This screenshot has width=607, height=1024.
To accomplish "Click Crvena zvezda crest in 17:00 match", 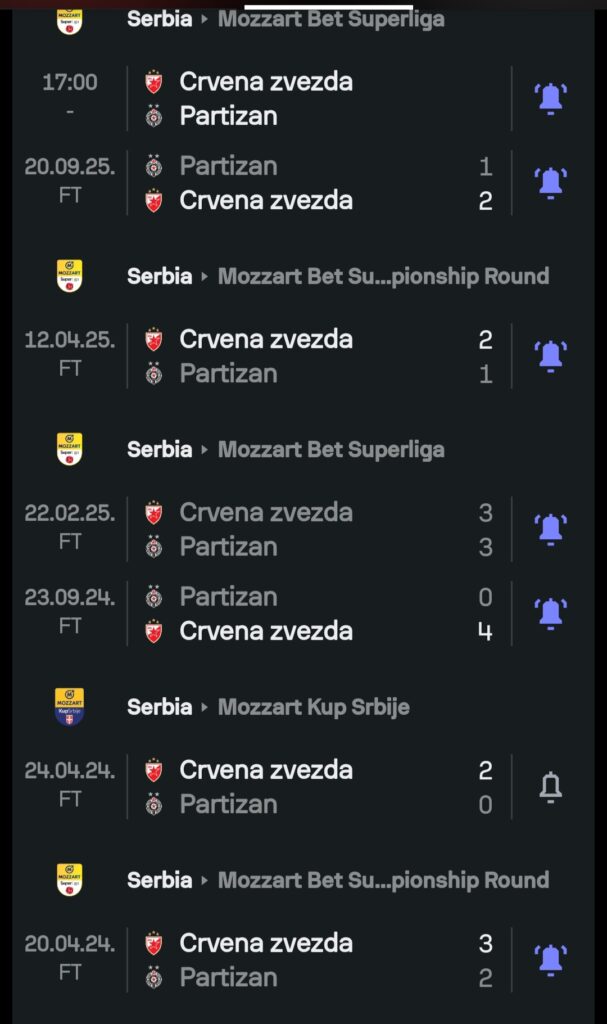I will tap(154, 82).
